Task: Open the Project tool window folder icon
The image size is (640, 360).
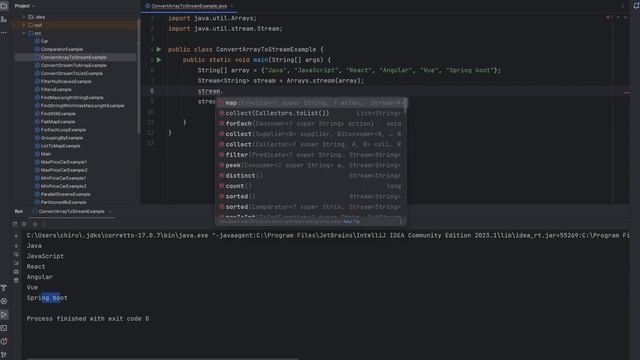Action: [4, 6]
